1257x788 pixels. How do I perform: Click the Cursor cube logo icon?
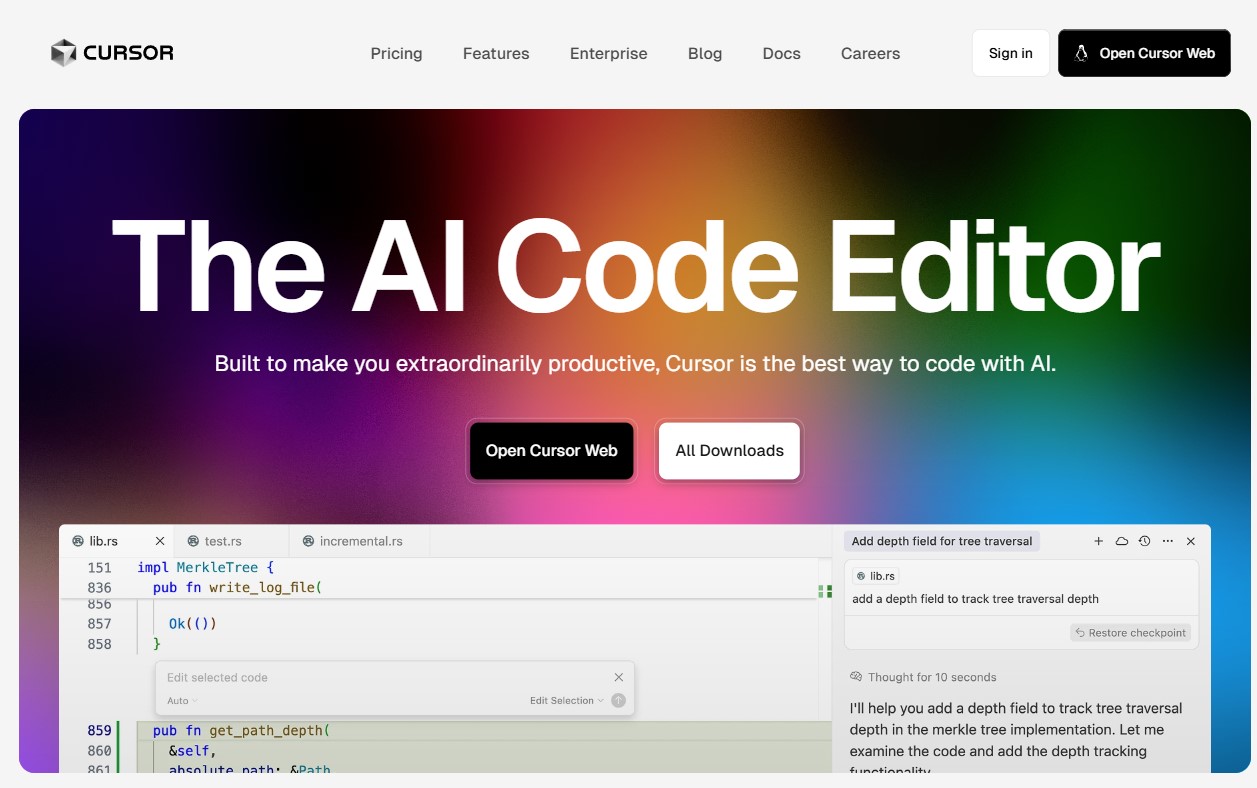point(64,53)
